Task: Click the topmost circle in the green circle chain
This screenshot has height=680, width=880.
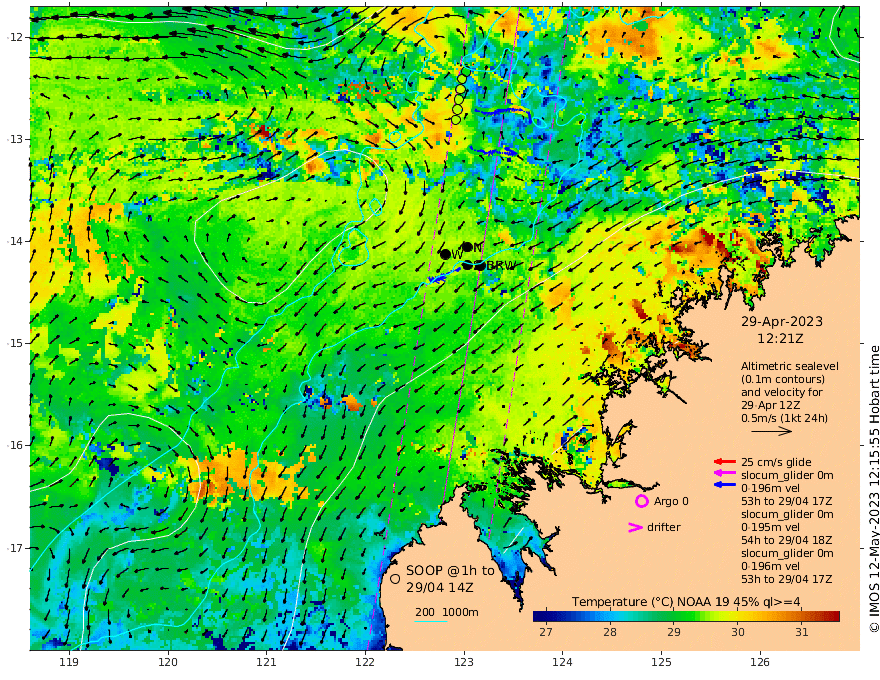Action: (465, 71)
